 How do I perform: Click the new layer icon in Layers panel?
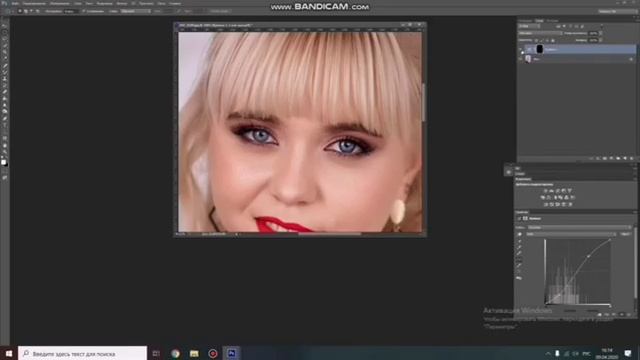pos(625,158)
